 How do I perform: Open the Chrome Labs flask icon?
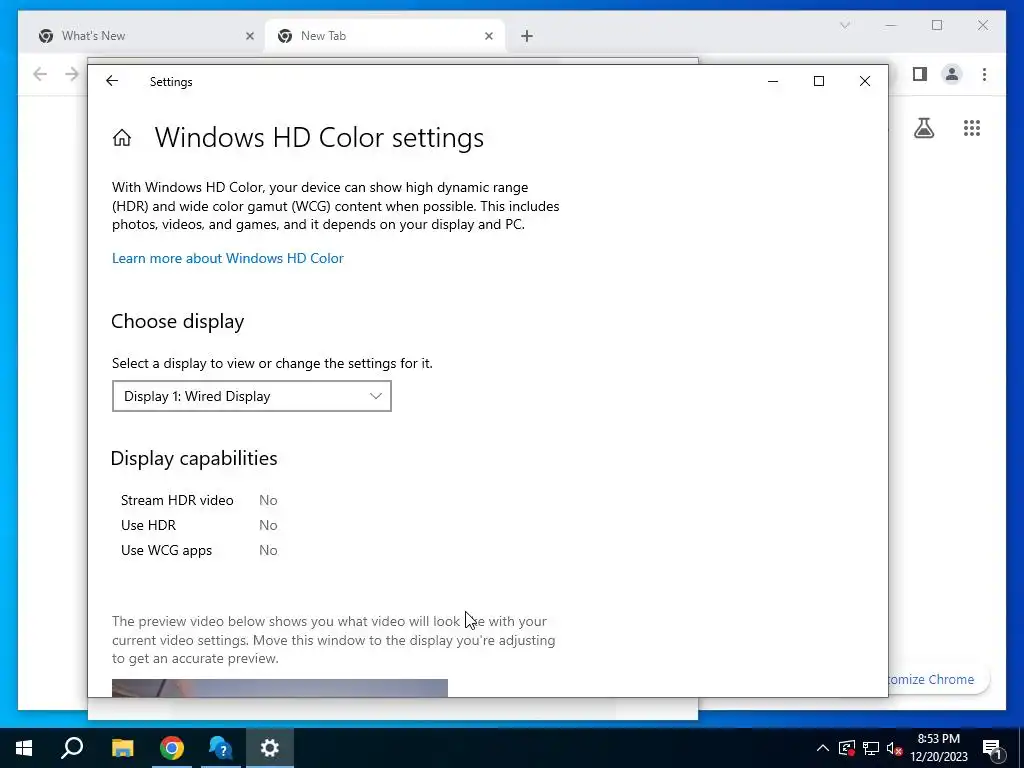923,128
